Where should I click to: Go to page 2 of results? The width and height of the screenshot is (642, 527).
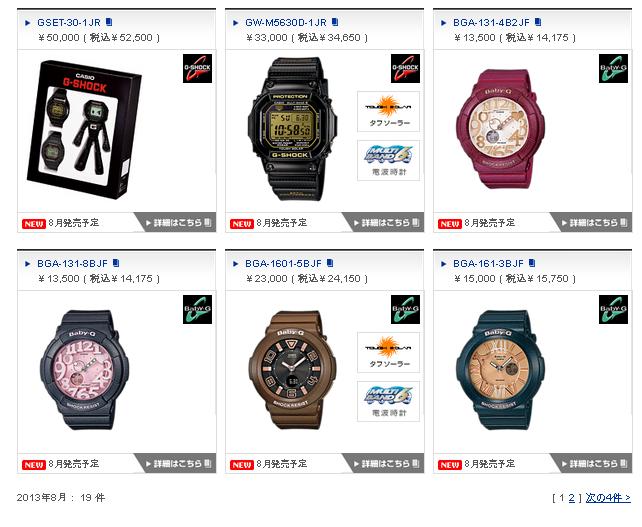click(x=571, y=498)
